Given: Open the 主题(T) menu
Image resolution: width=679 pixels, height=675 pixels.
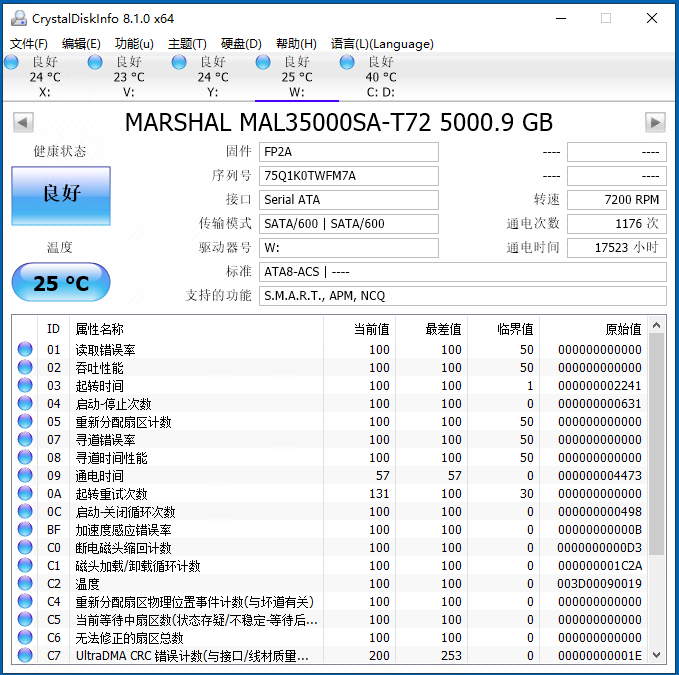Looking at the screenshot, I should (187, 44).
